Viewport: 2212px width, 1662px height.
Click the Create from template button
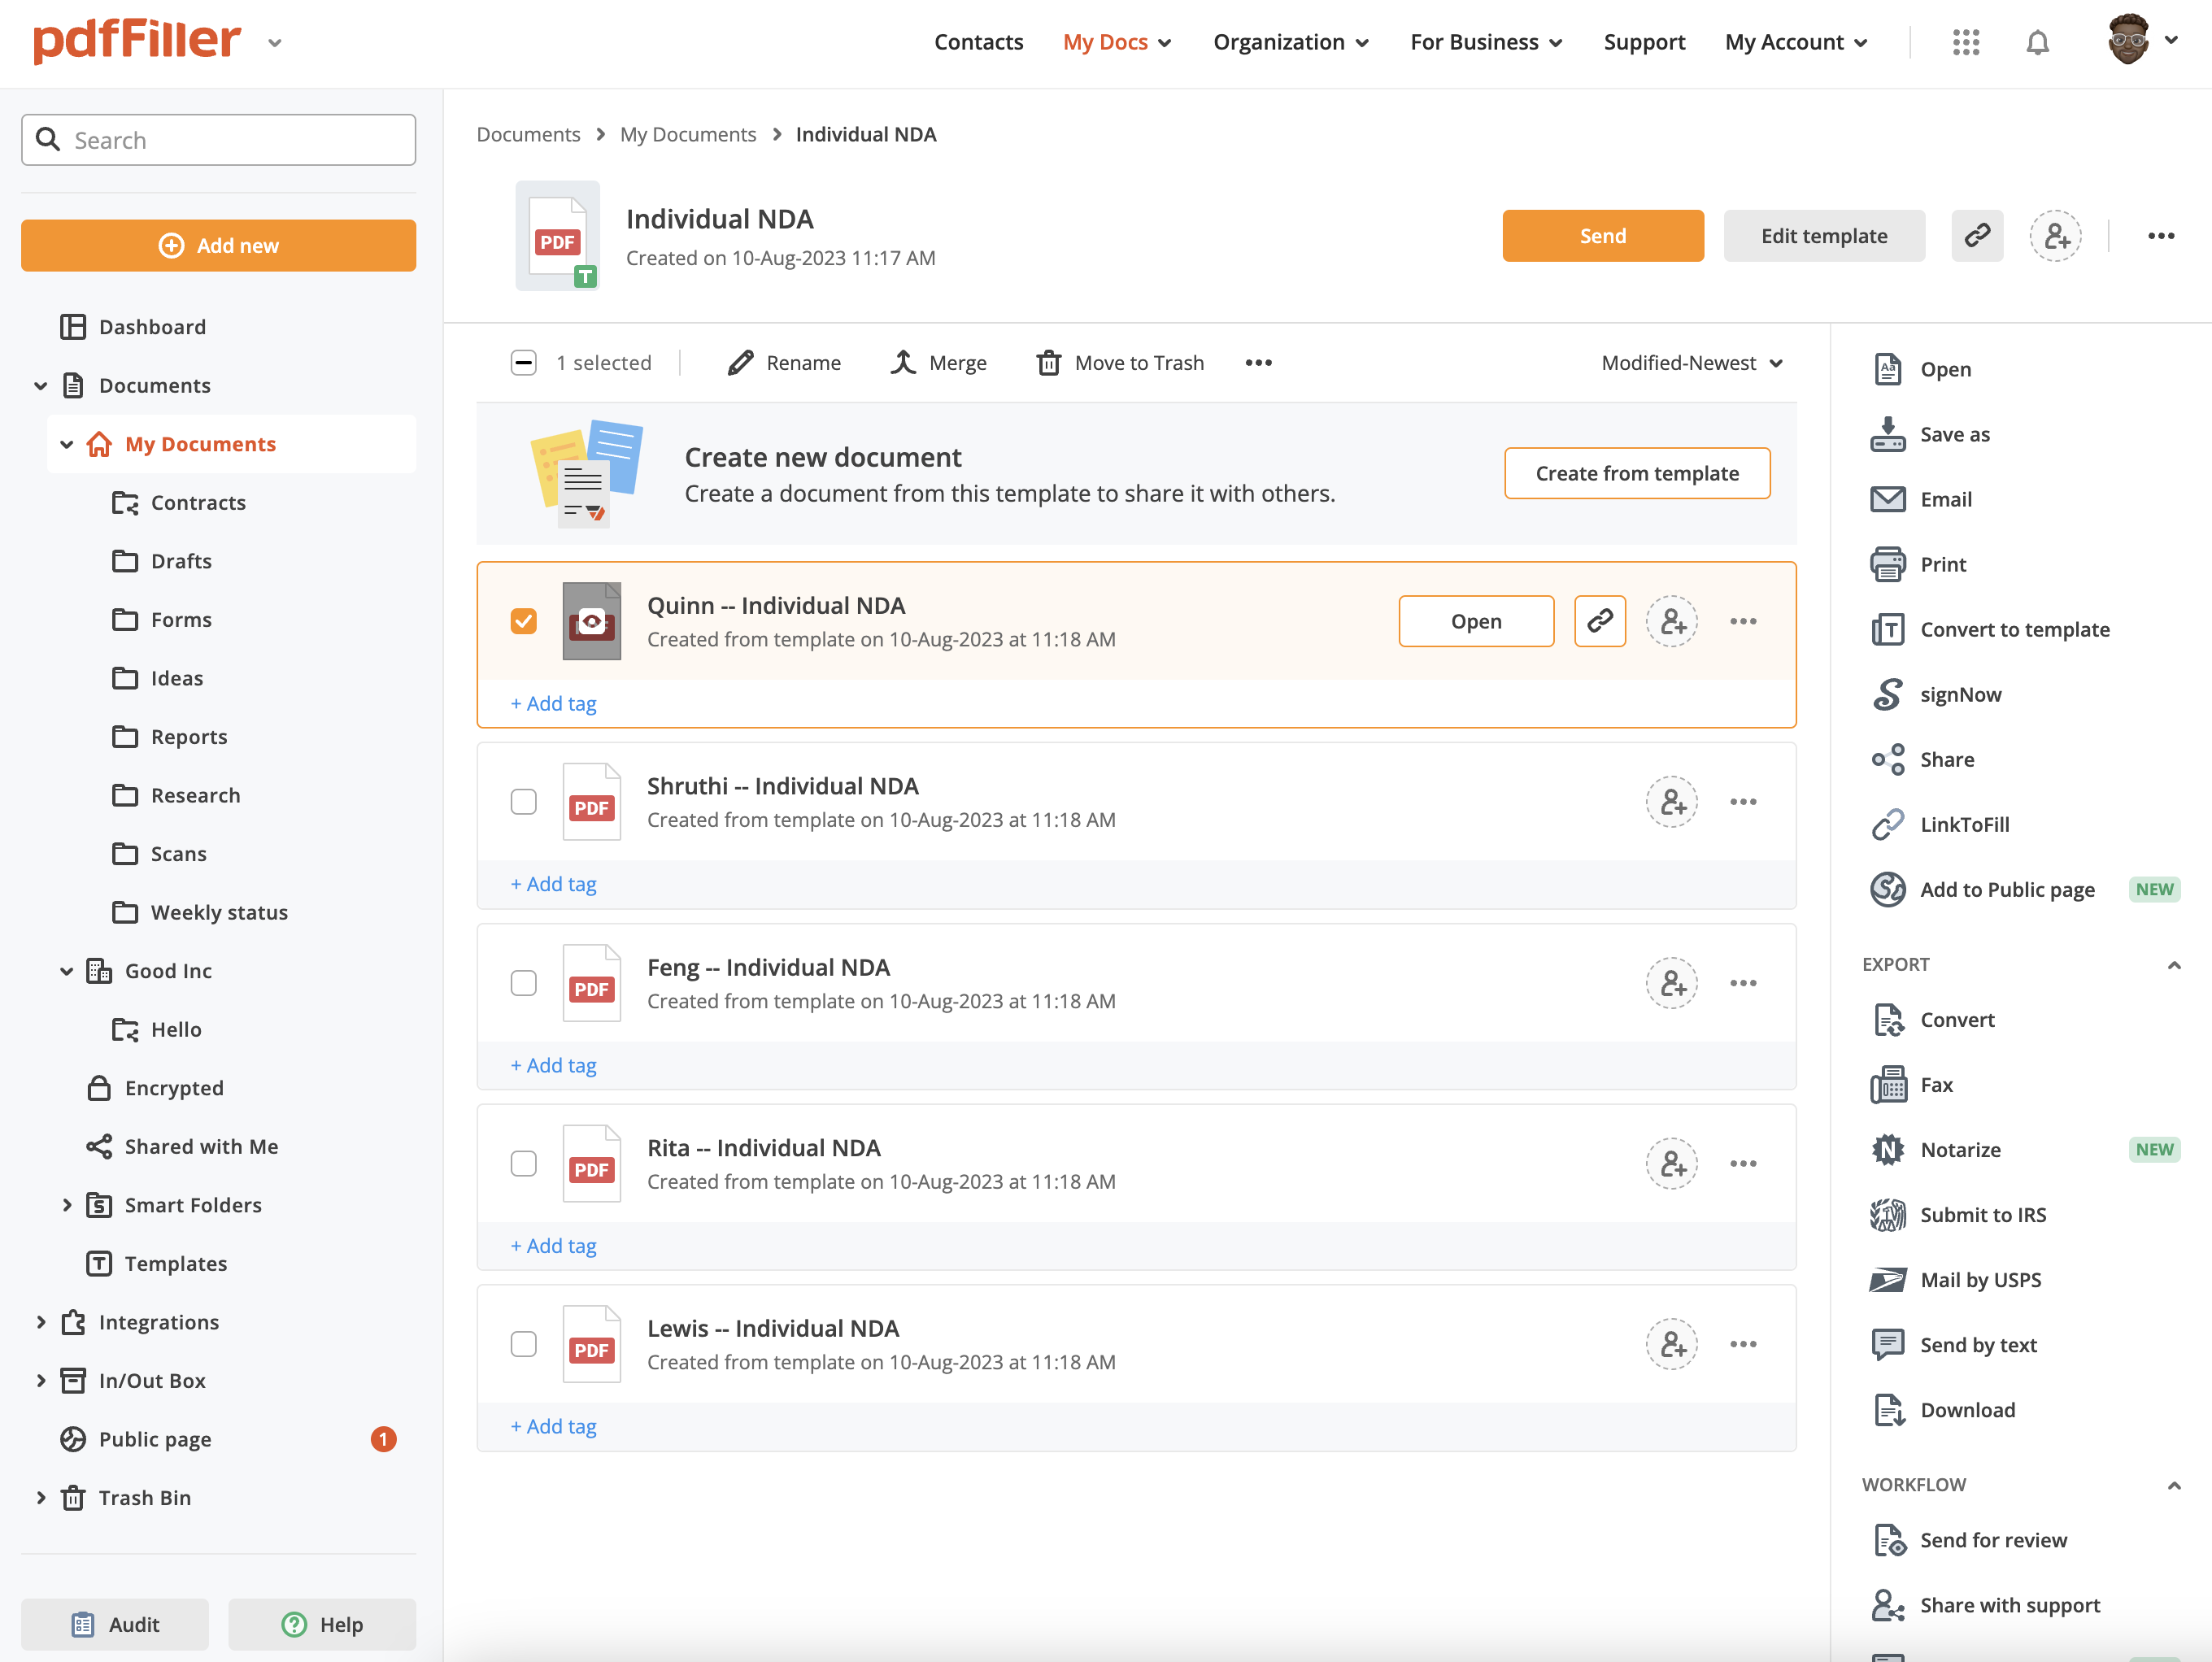click(x=1636, y=473)
